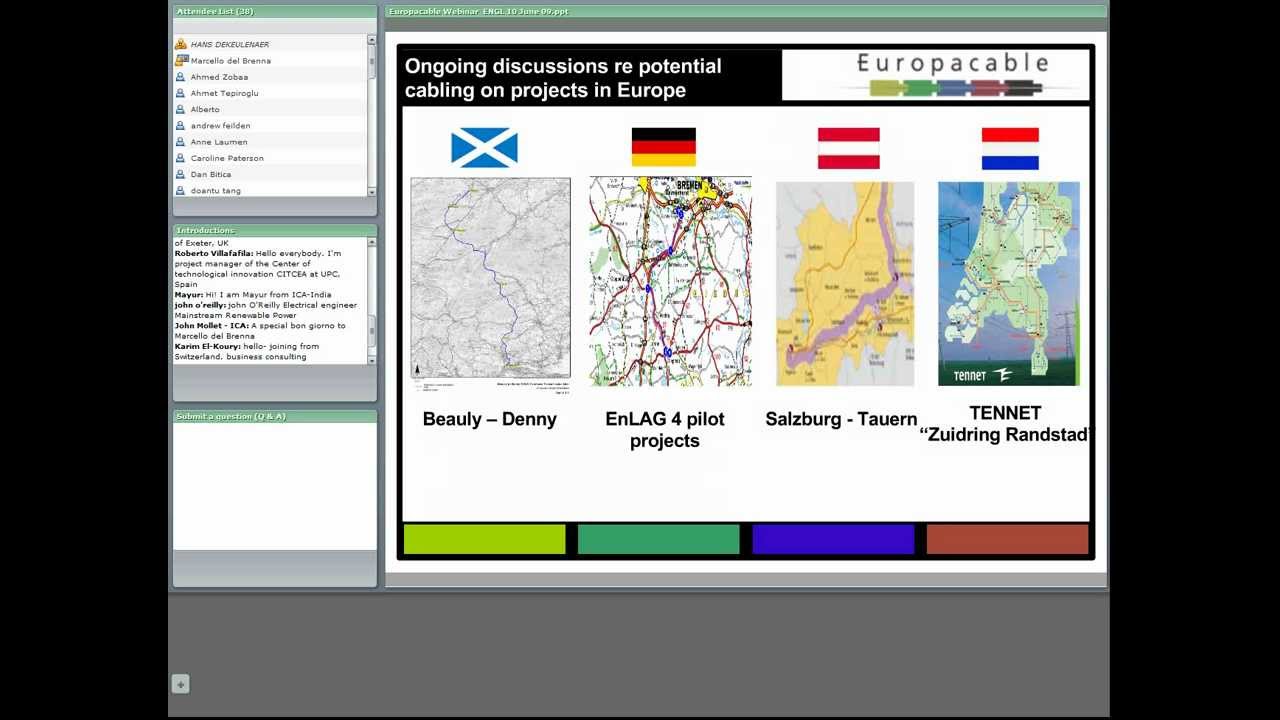Click attendee list scrollbar down arrow
Image resolution: width=1280 pixels, height=720 pixels.
tap(372, 191)
